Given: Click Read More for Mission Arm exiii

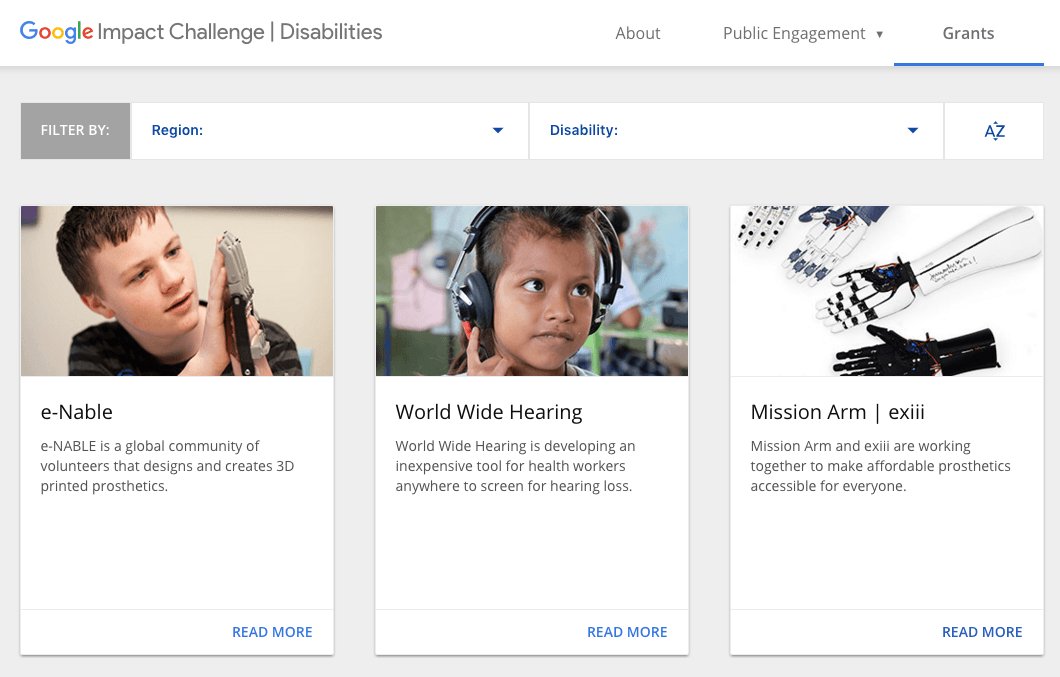Looking at the screenshot, I should pyautogui.click(x=982, y=632).
